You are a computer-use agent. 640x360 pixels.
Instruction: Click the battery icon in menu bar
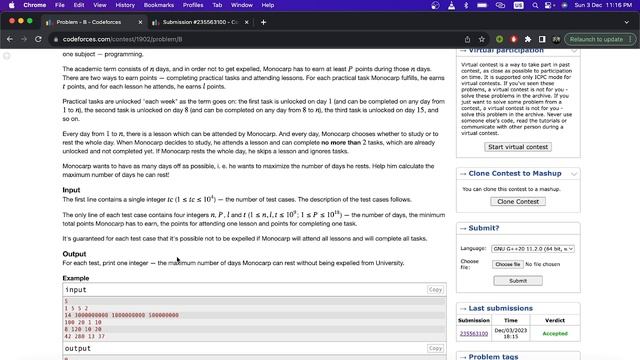click(x=482, y=5)
